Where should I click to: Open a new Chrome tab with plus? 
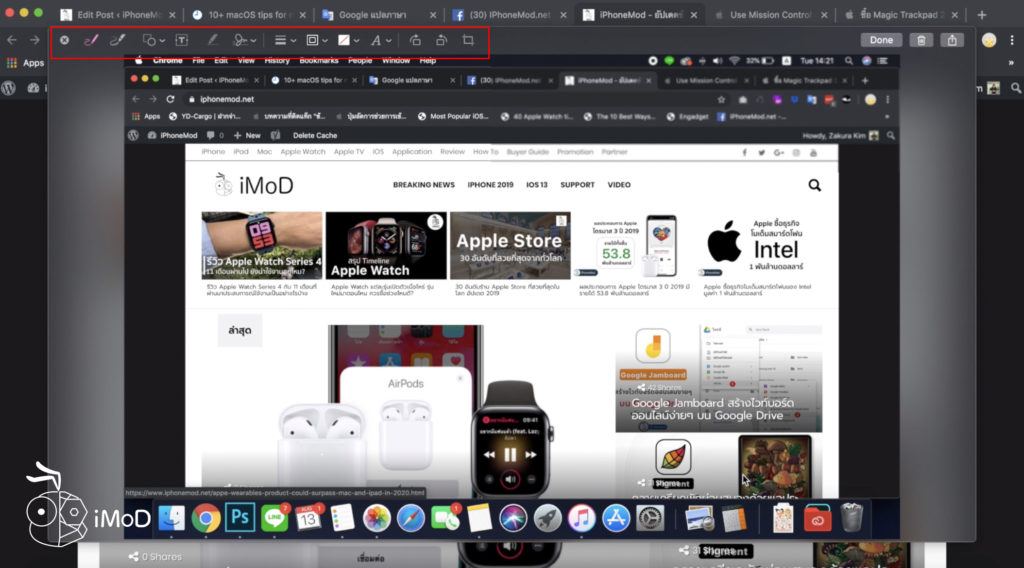coord(982,14)
